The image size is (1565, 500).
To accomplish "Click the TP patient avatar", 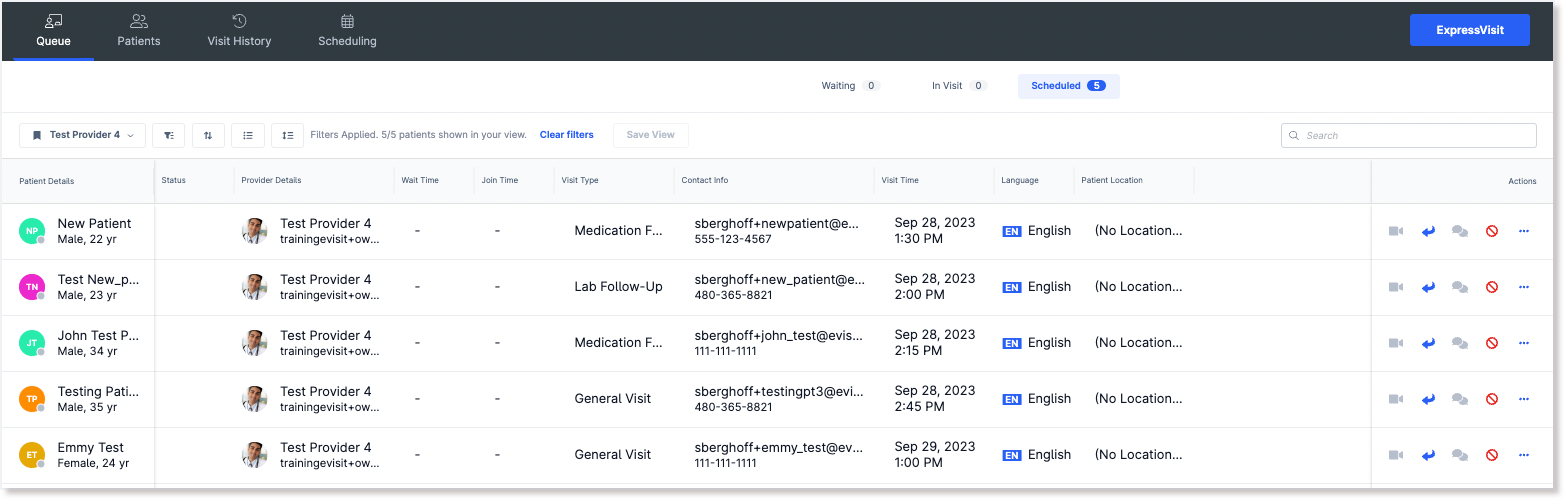I will (32, 399).
